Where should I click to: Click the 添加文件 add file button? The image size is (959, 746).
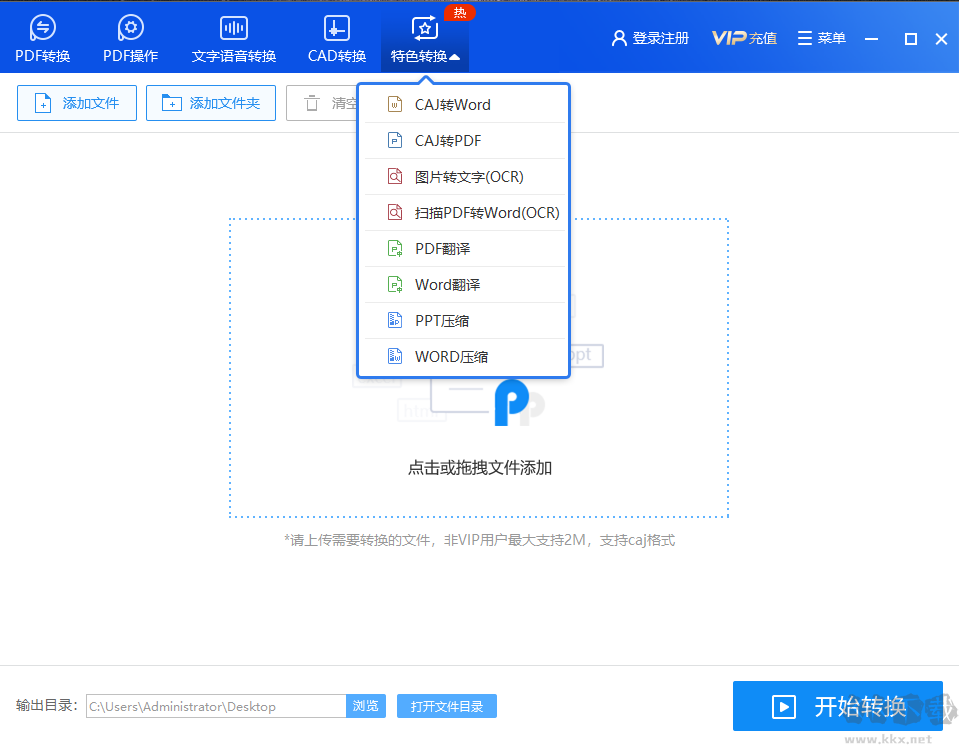77,103
